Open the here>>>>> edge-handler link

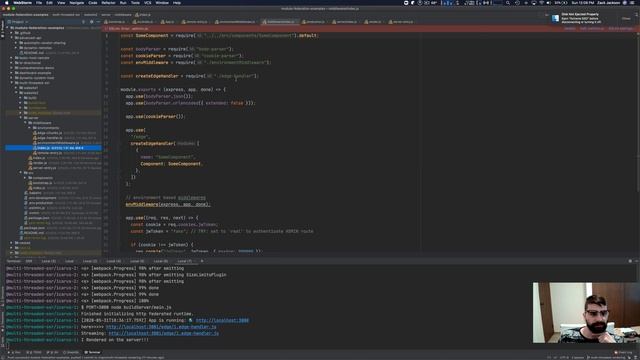click(161, 327)
